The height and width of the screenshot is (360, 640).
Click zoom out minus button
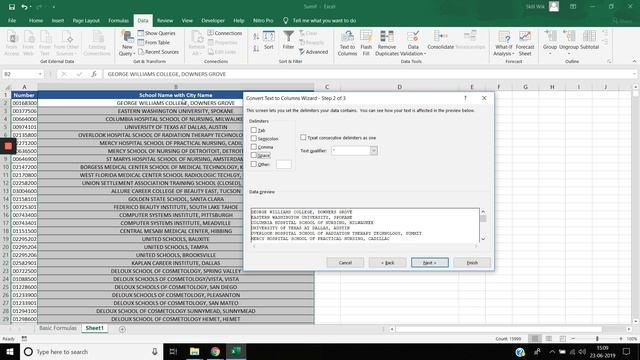(x=573, y=339)
